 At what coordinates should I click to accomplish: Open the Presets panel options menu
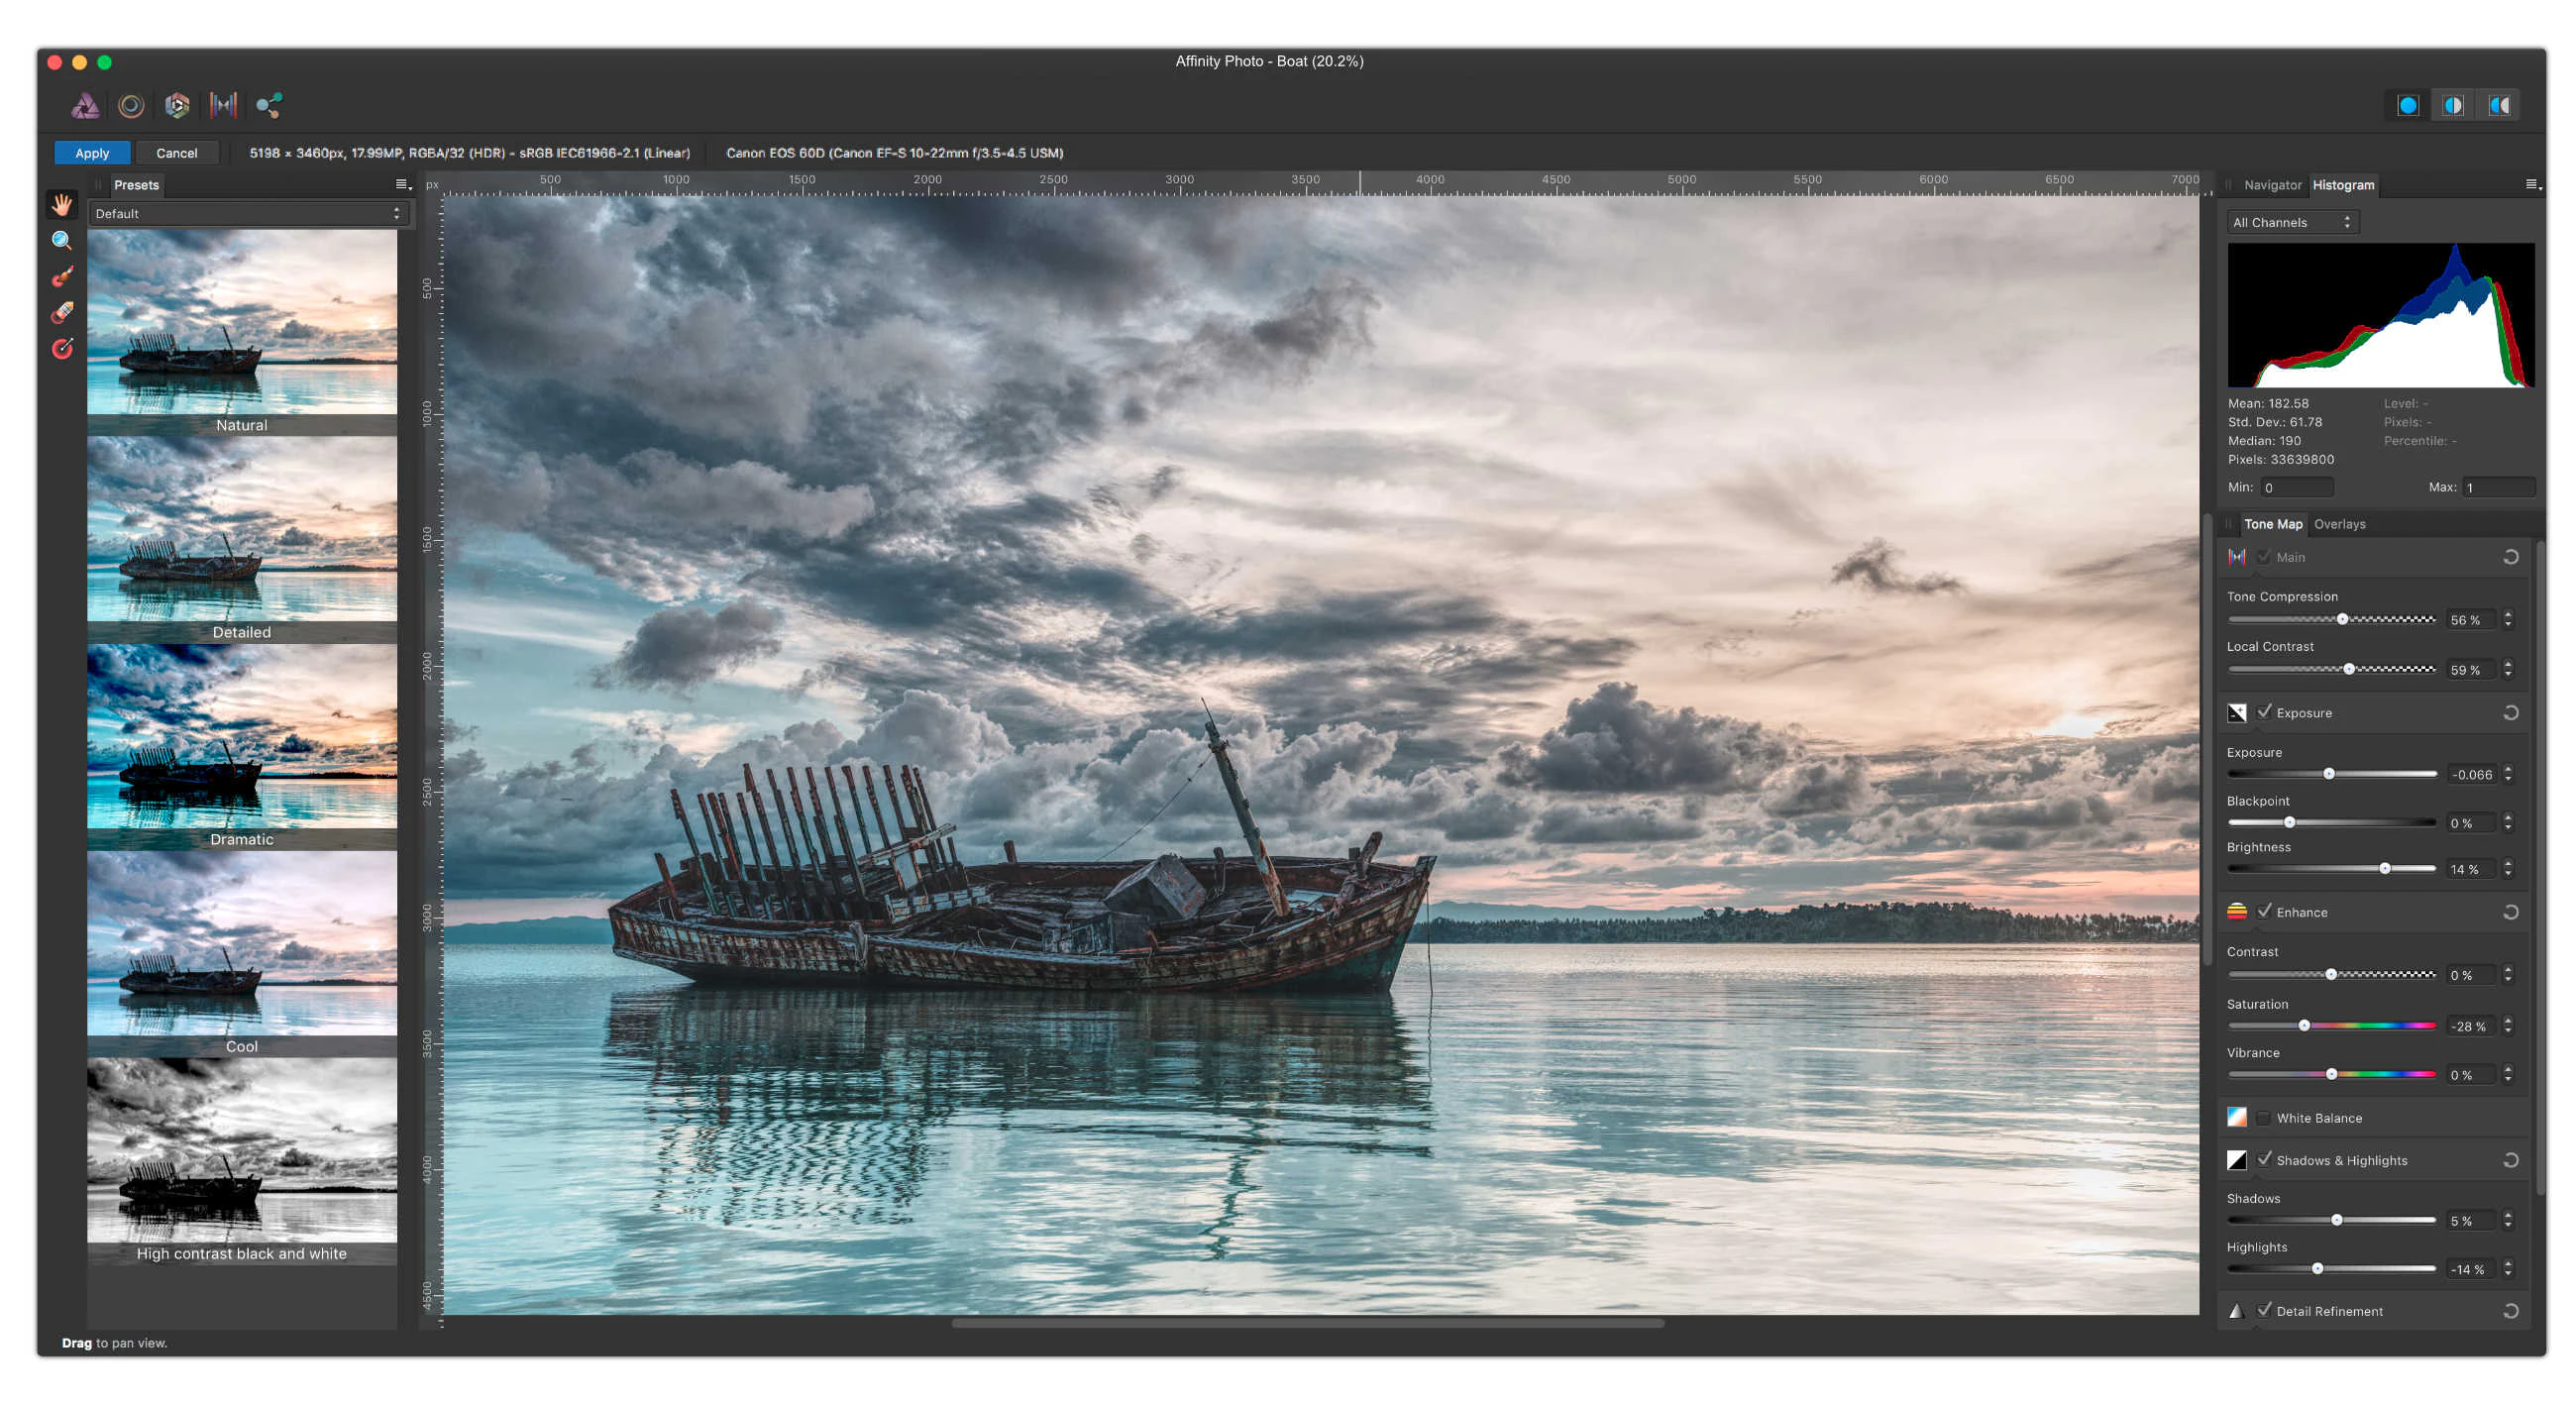click(x=402, y=184)
